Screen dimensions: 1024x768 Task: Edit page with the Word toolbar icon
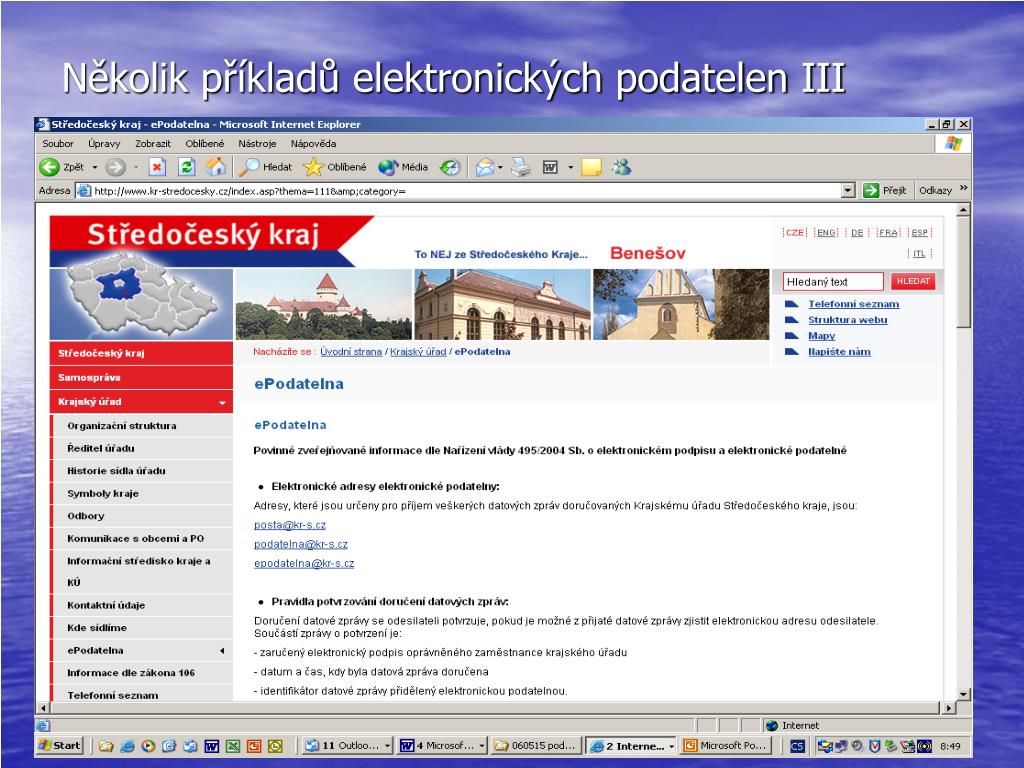(550, 167)
